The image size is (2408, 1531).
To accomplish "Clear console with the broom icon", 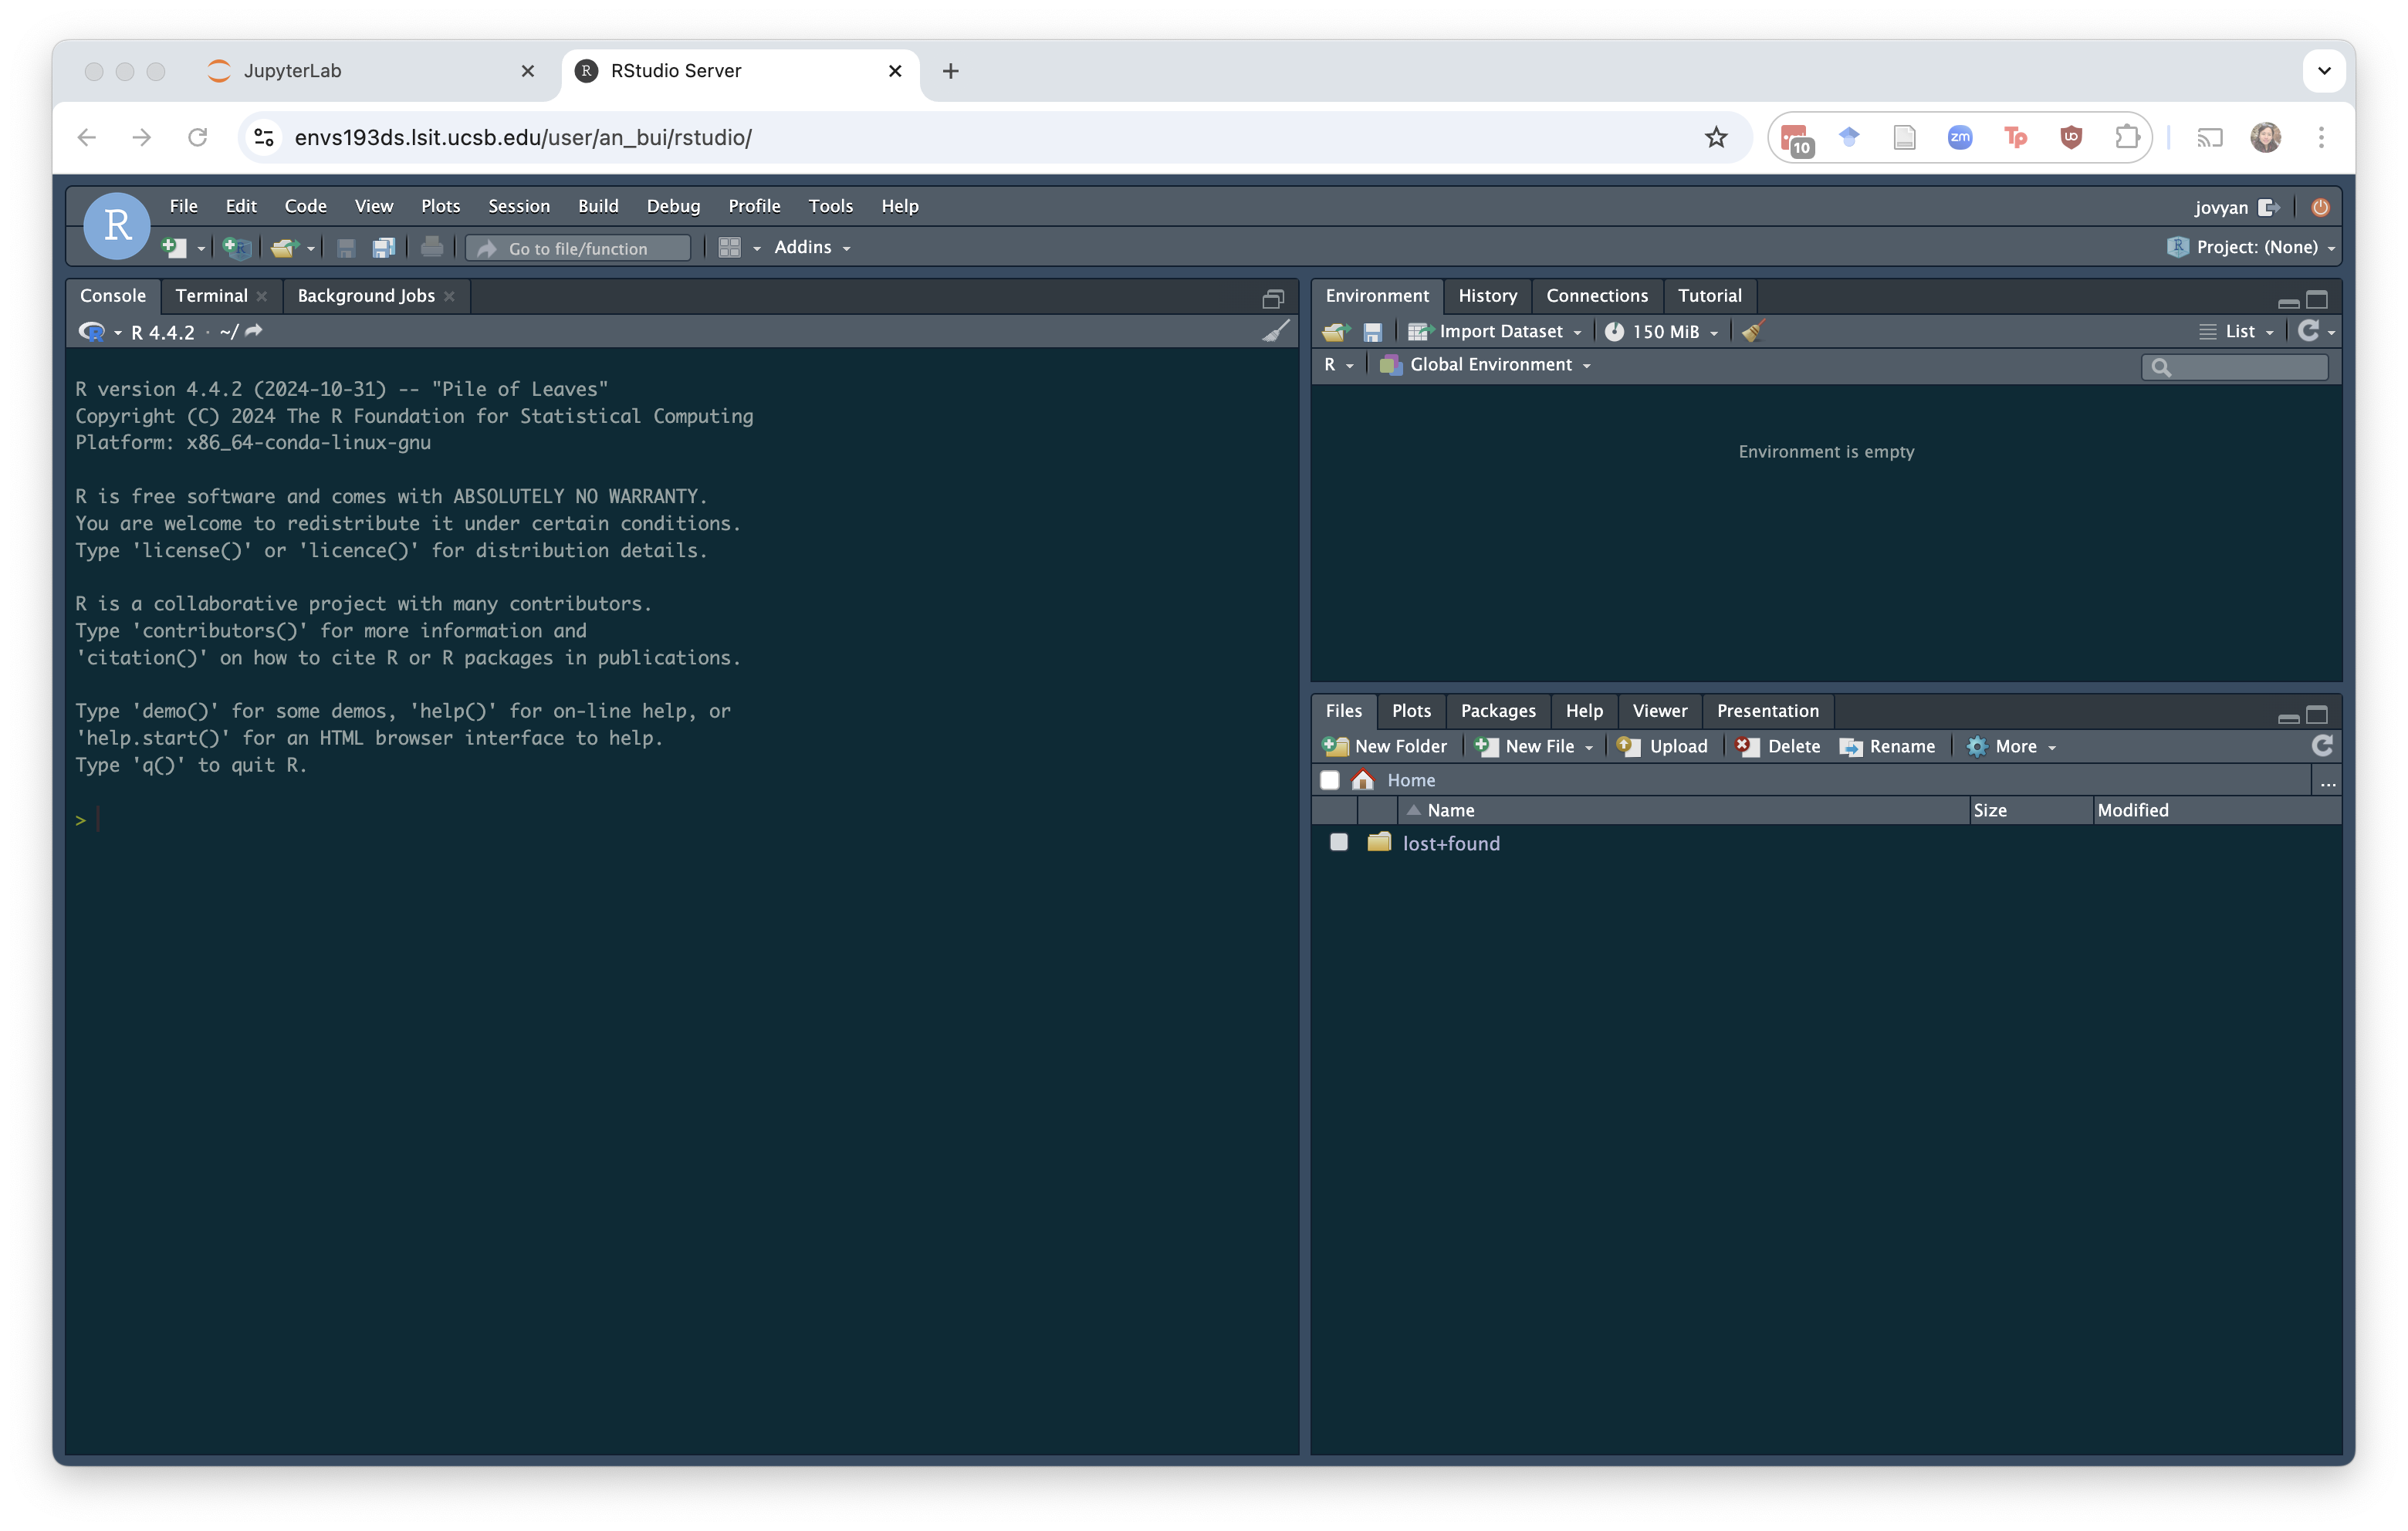I will click(x=1275, y=331).
